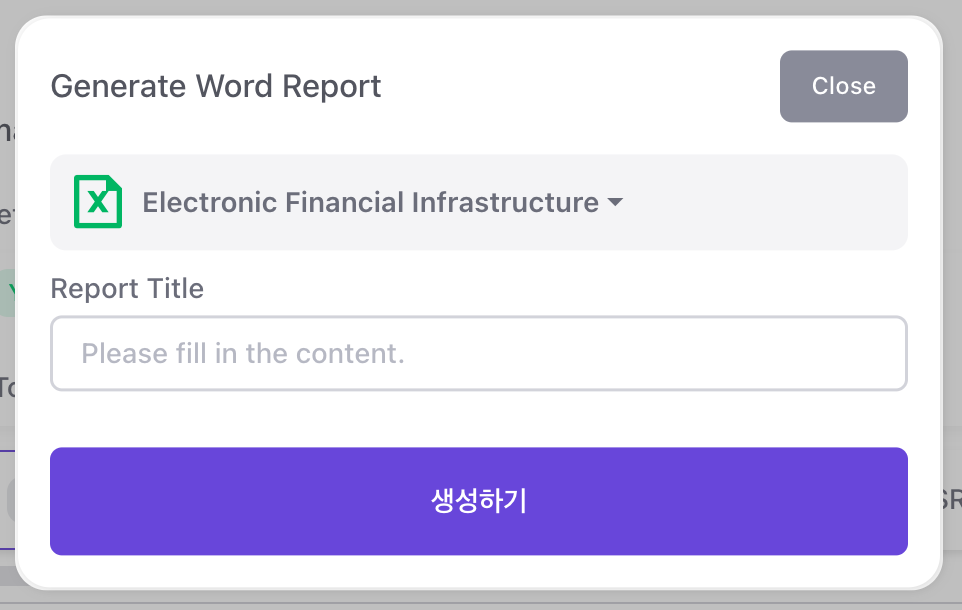
Task: Select the Electronic Financial Infrastructure file name
Action: pyautogui.click(x=370, y=202)
